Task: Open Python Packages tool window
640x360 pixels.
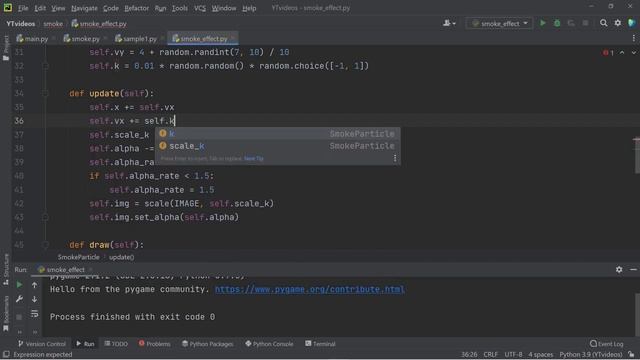Action: pyautogui.click(x=207, y=344)
